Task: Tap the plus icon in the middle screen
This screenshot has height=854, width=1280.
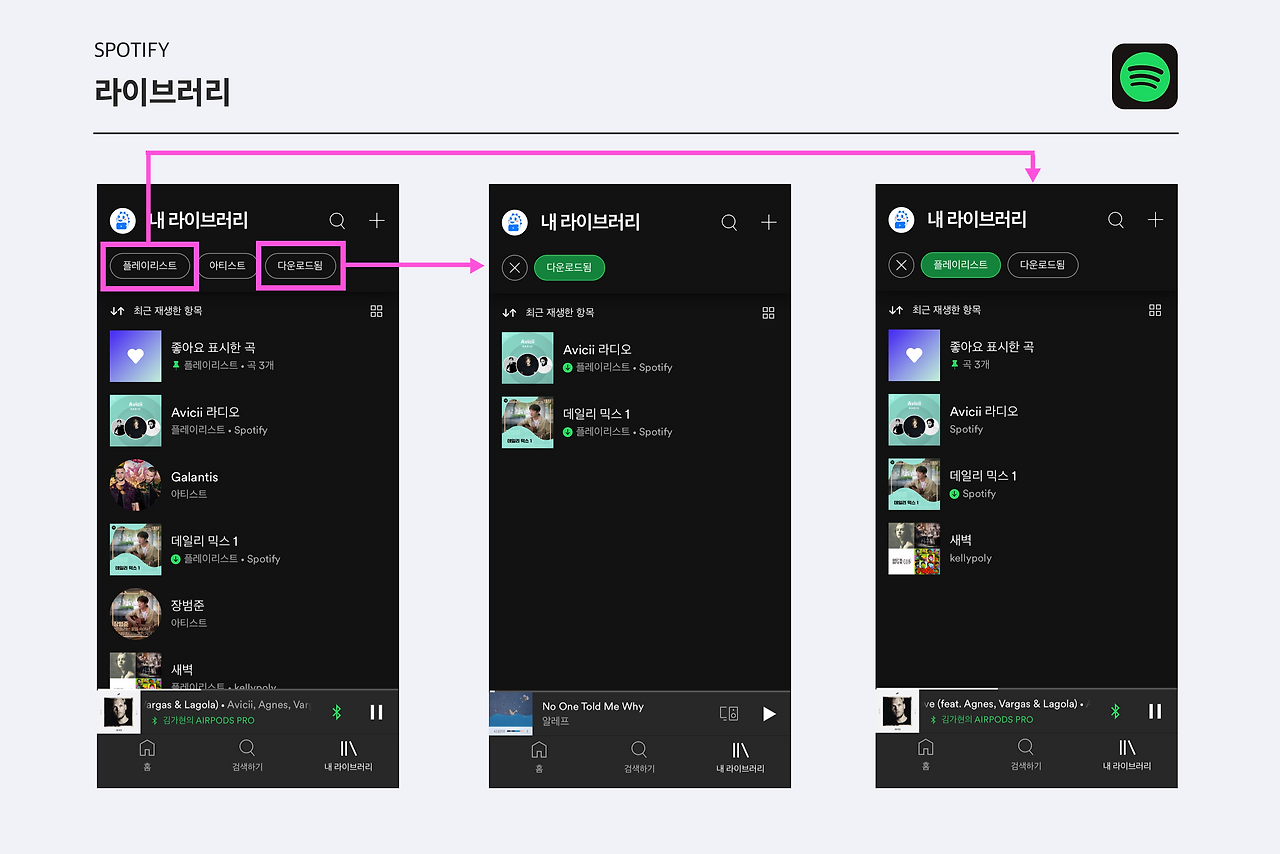Action: 768,222
